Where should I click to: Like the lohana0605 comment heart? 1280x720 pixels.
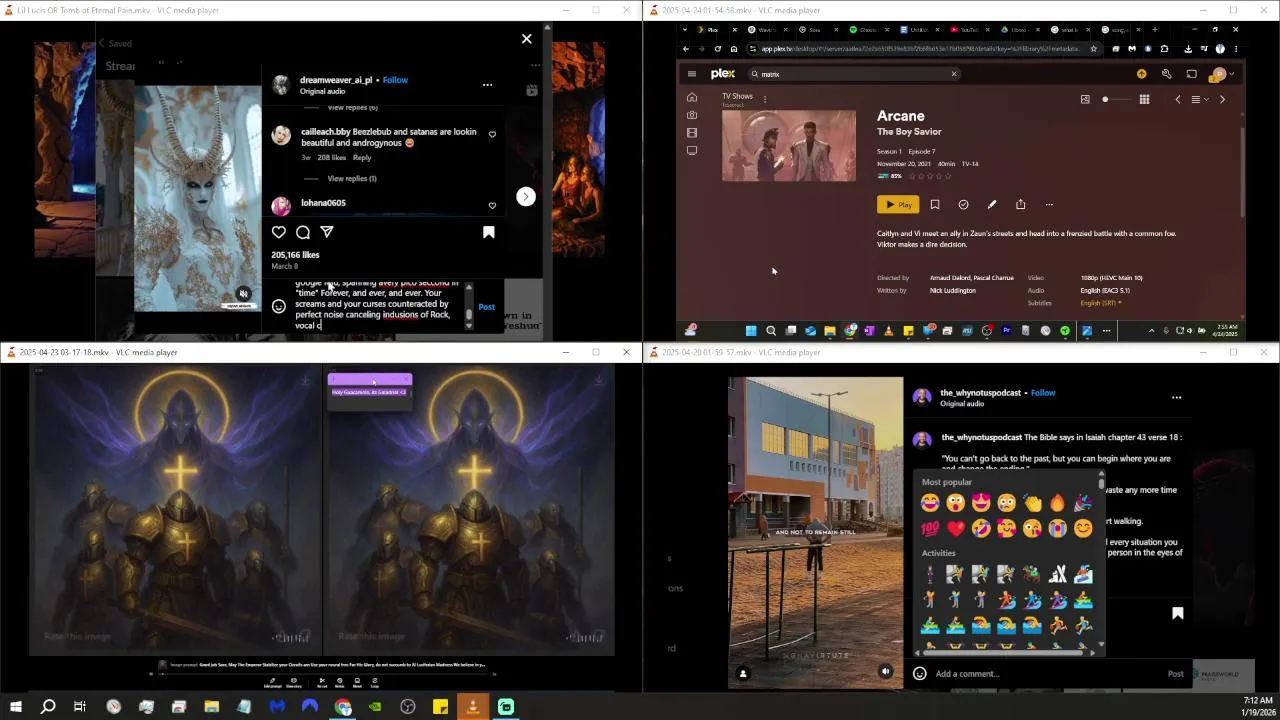492,206
